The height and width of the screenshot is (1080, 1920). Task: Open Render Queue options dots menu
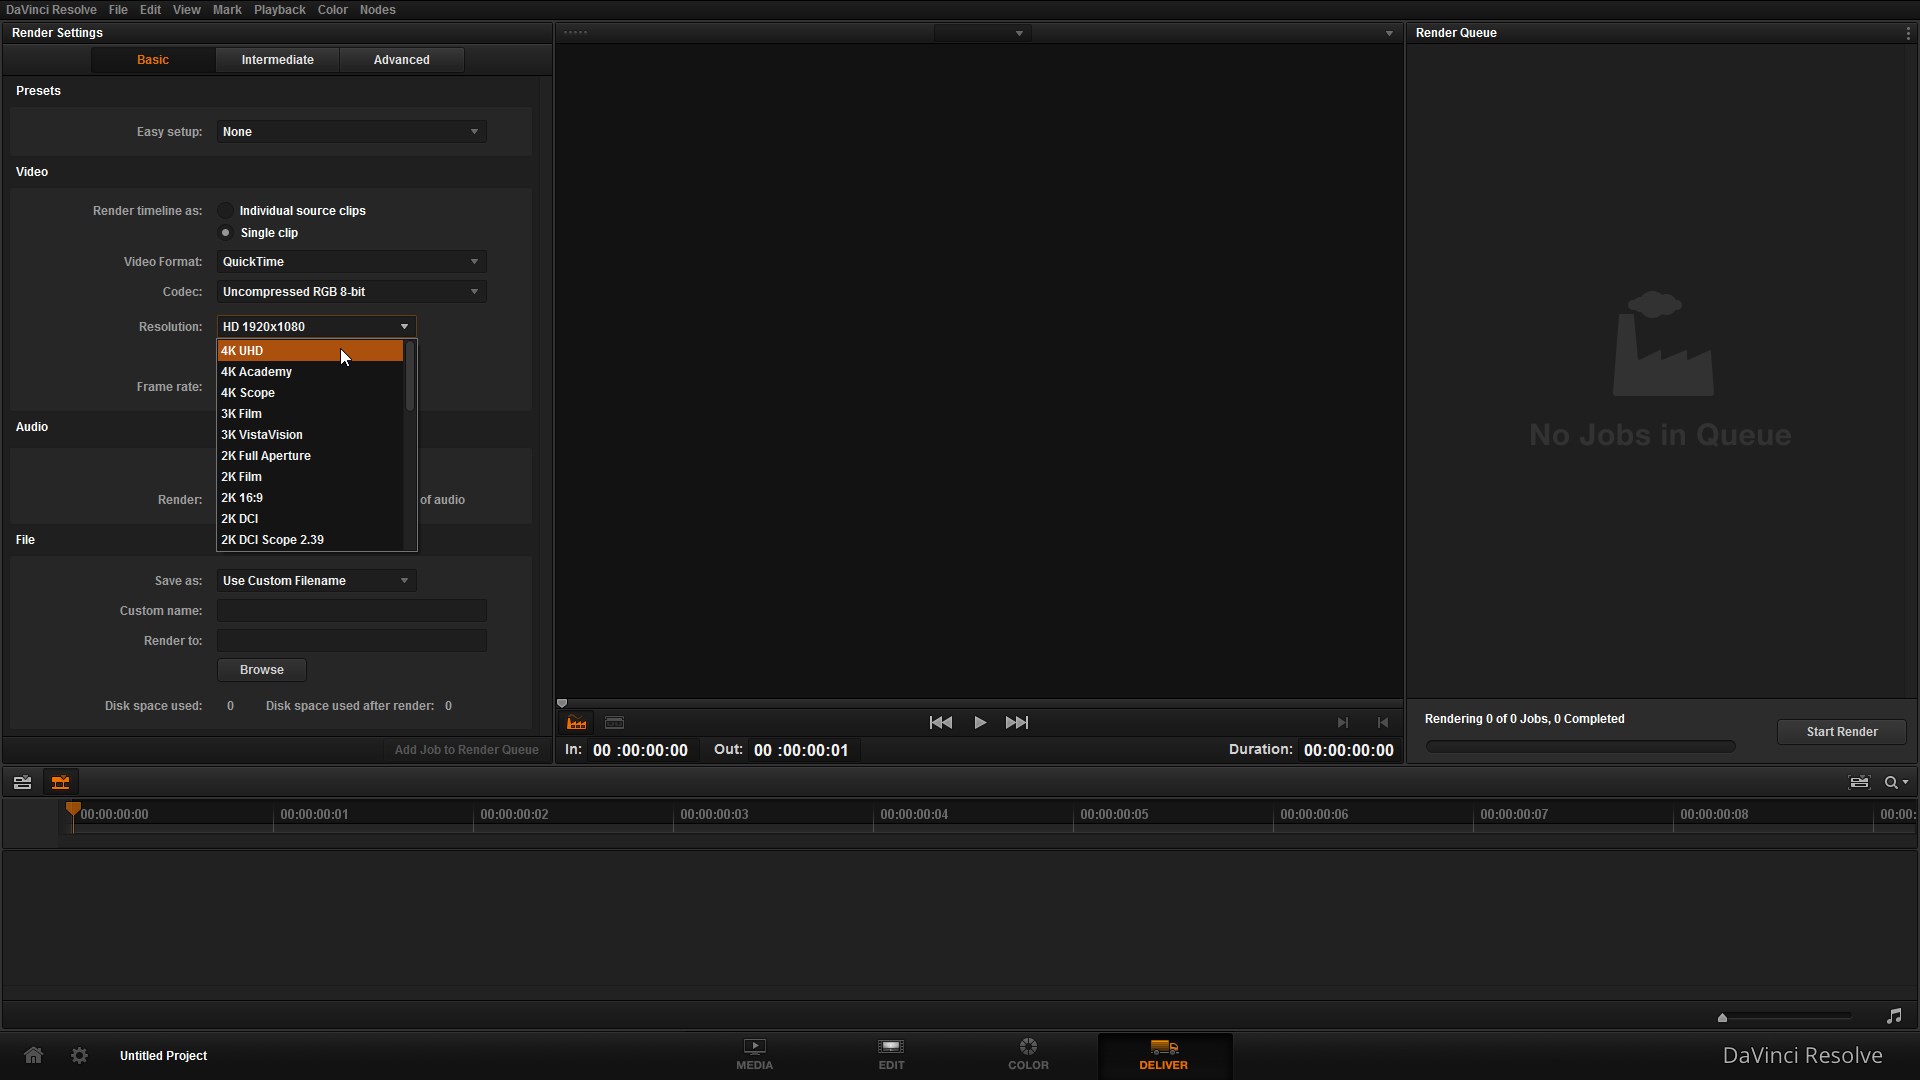(x=1908, y=33)
